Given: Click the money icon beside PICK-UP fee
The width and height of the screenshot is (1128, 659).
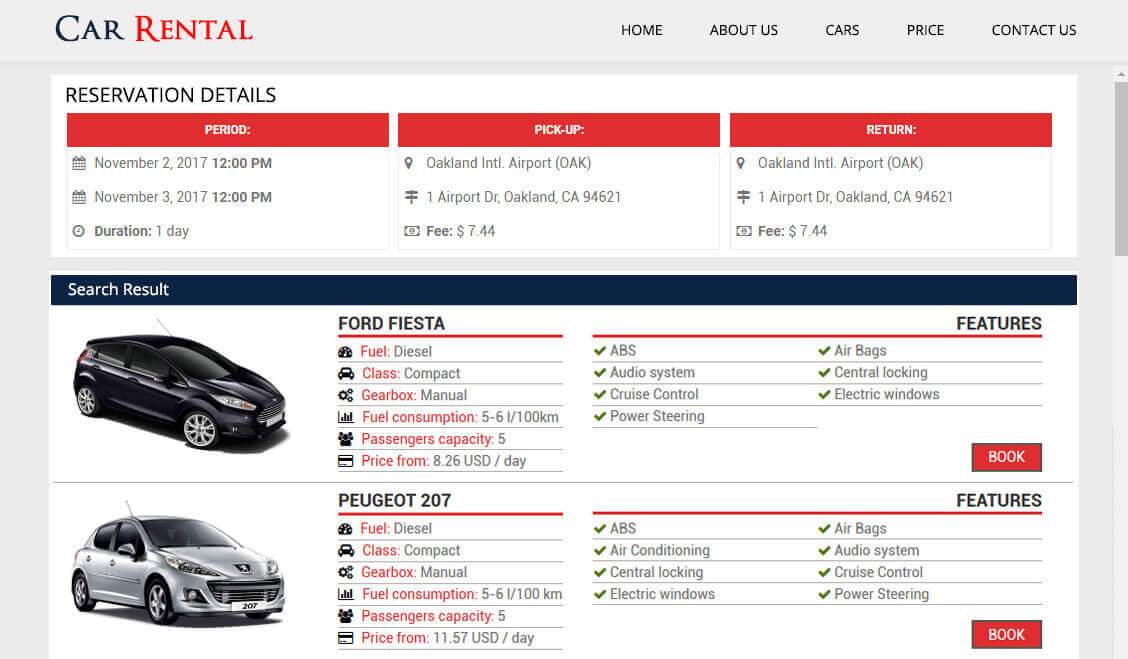Looking at the screenshot, I should (411, 231).
